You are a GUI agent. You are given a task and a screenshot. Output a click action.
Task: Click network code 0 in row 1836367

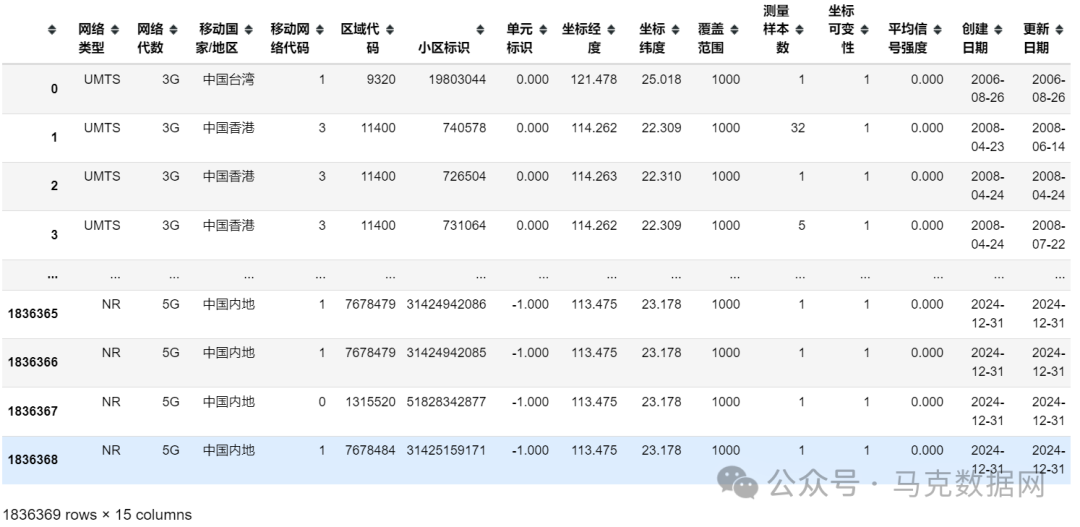tap(322, 402)
